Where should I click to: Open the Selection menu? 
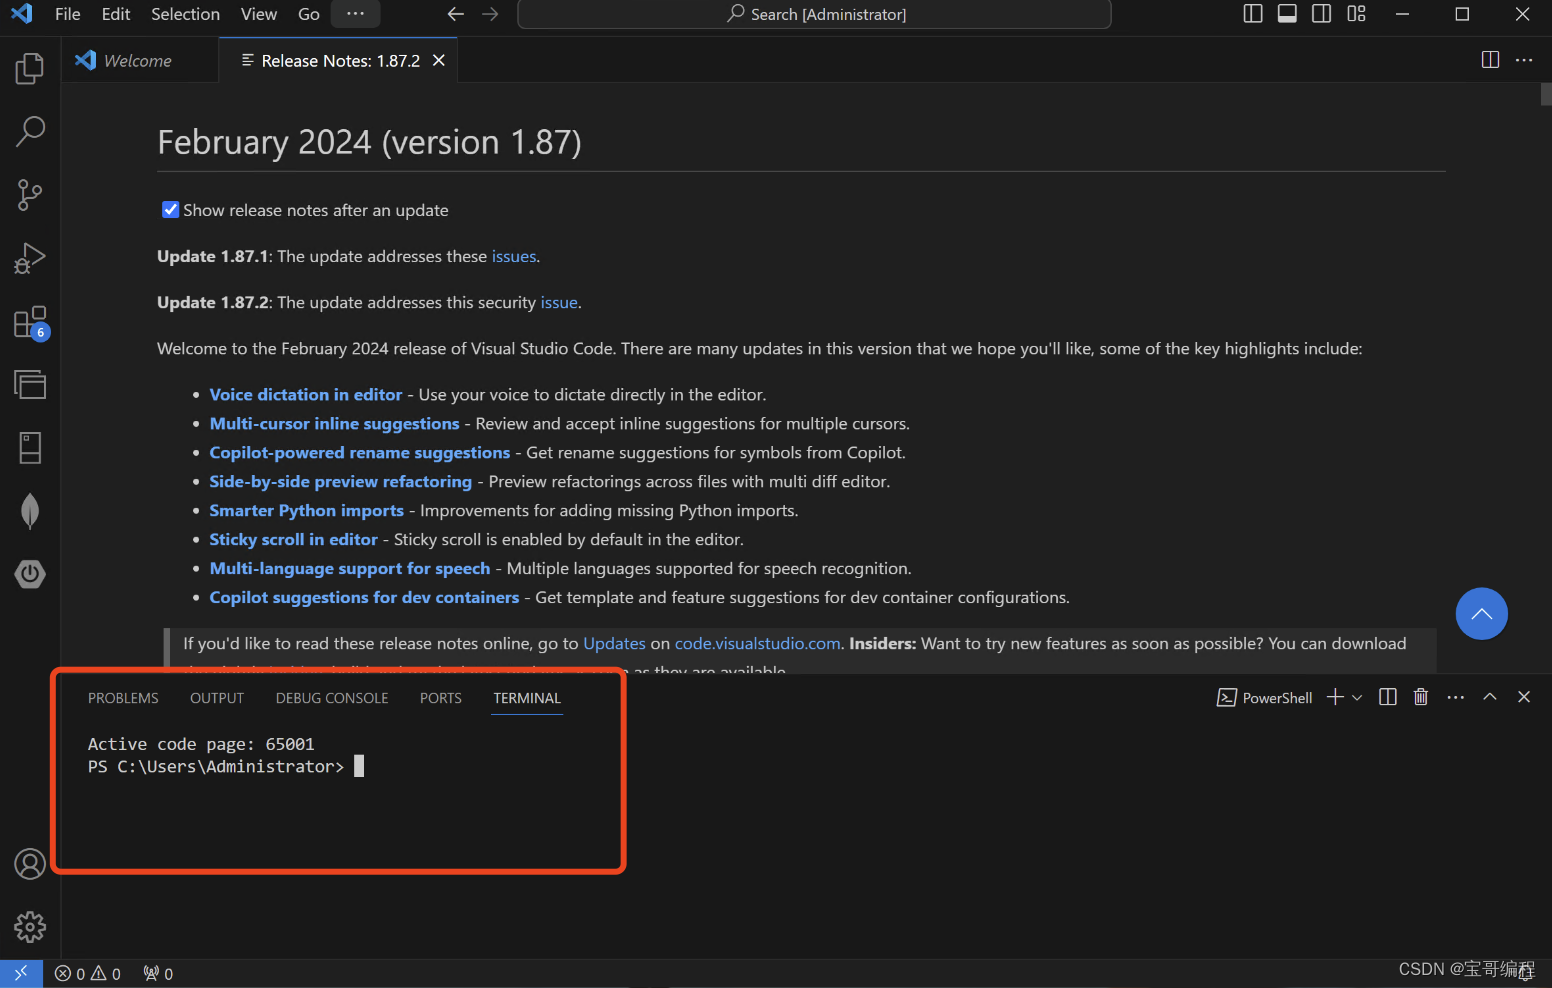pos(185,14)
